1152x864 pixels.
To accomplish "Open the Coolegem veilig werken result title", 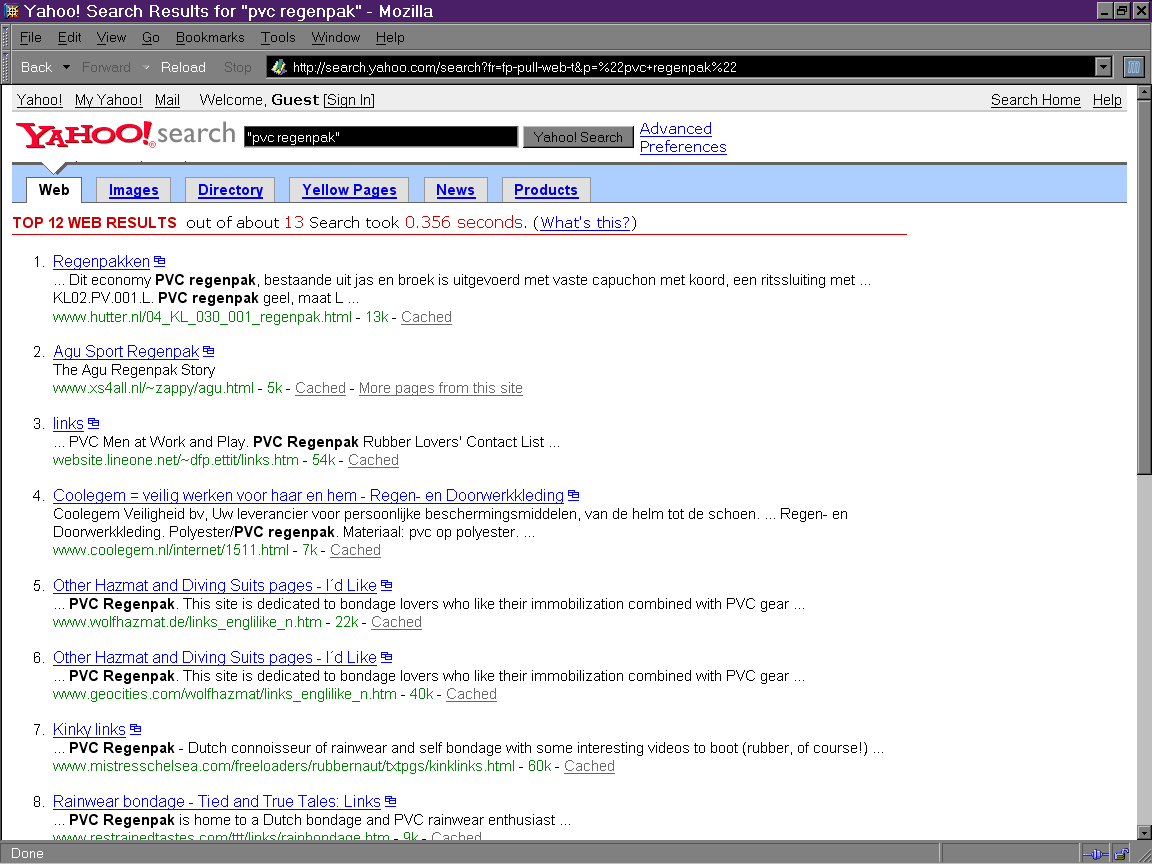I will (309, 495).
